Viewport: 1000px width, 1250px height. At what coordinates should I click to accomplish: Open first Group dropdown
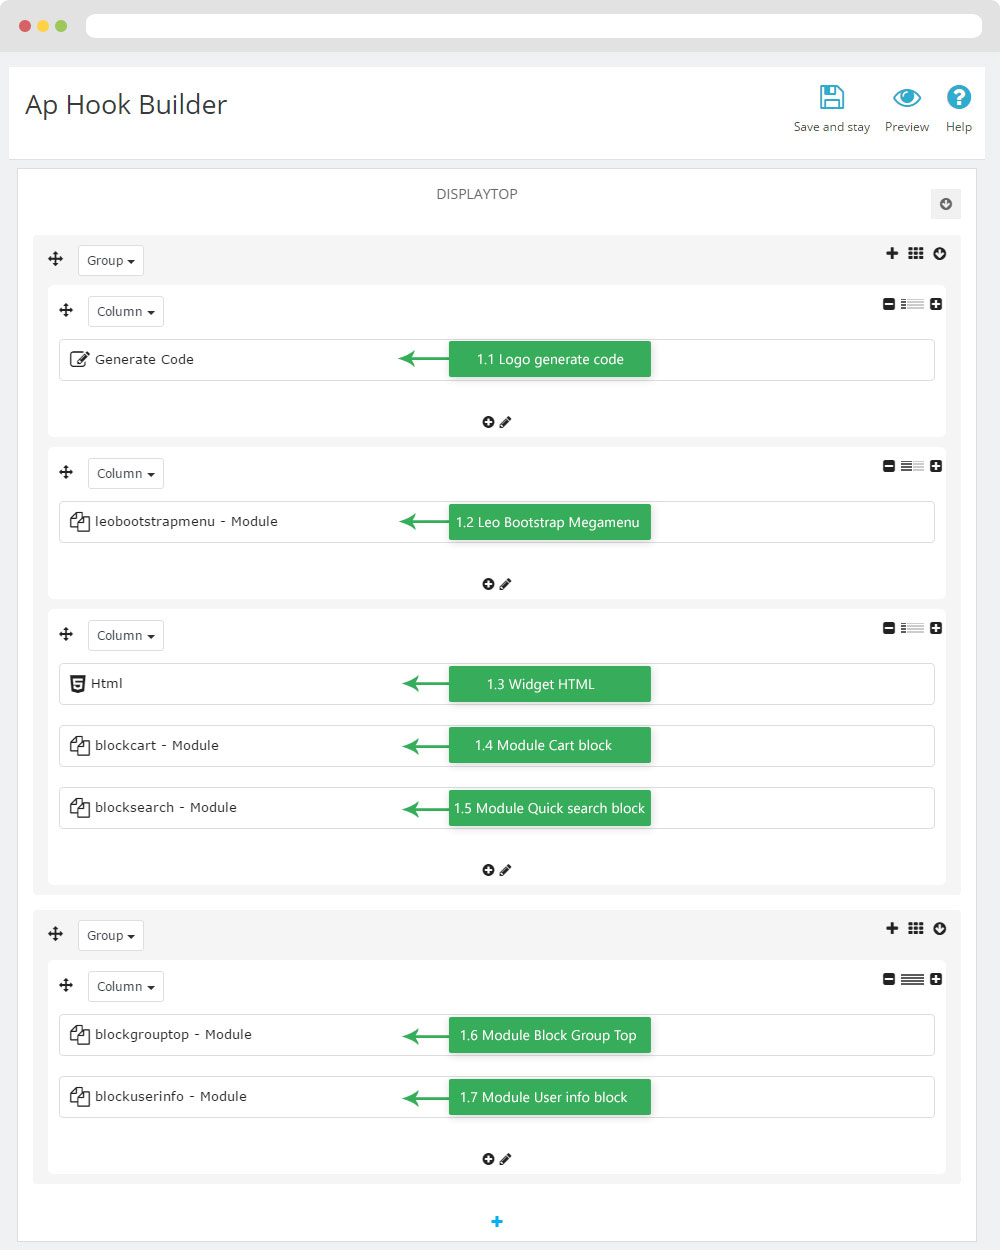111,261
